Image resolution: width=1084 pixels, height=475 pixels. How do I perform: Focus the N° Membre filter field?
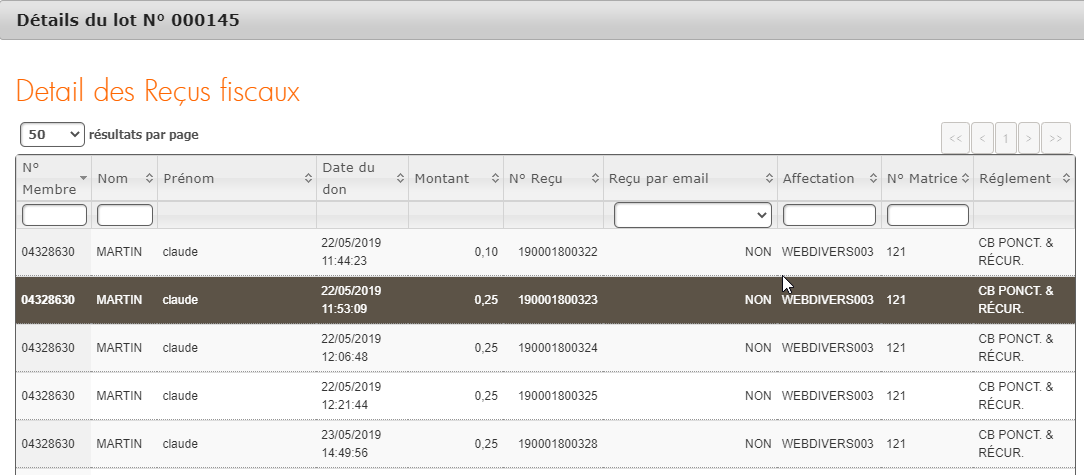(54, 215)
